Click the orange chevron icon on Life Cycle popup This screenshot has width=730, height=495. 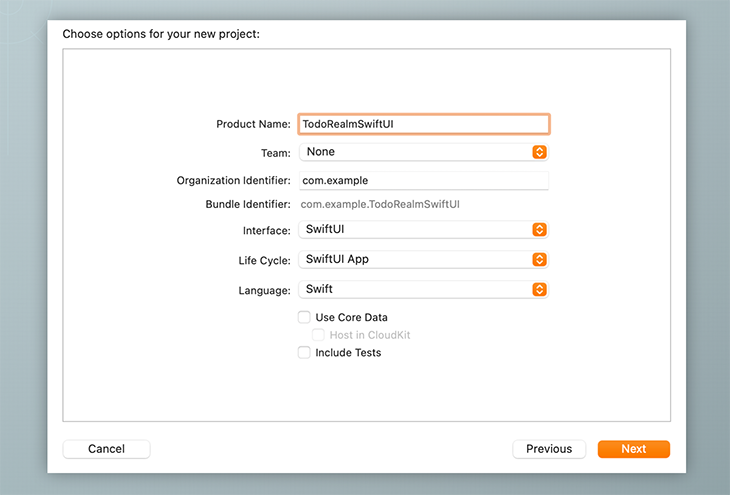(x=539, y=260)
